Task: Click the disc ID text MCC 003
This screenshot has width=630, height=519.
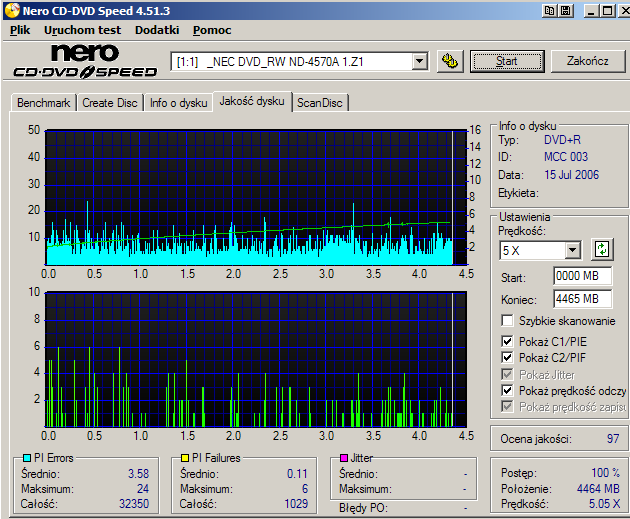Action: click(566, 157)
